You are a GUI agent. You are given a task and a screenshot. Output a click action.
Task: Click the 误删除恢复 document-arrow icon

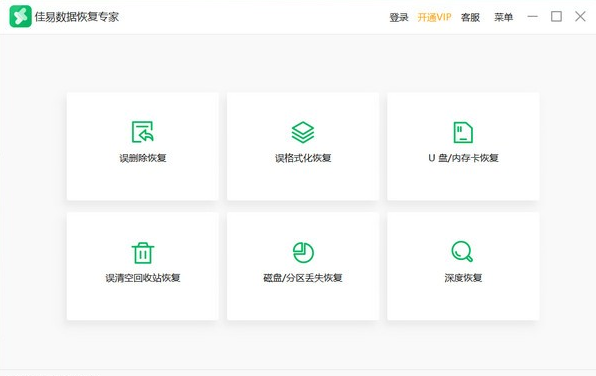143,132
